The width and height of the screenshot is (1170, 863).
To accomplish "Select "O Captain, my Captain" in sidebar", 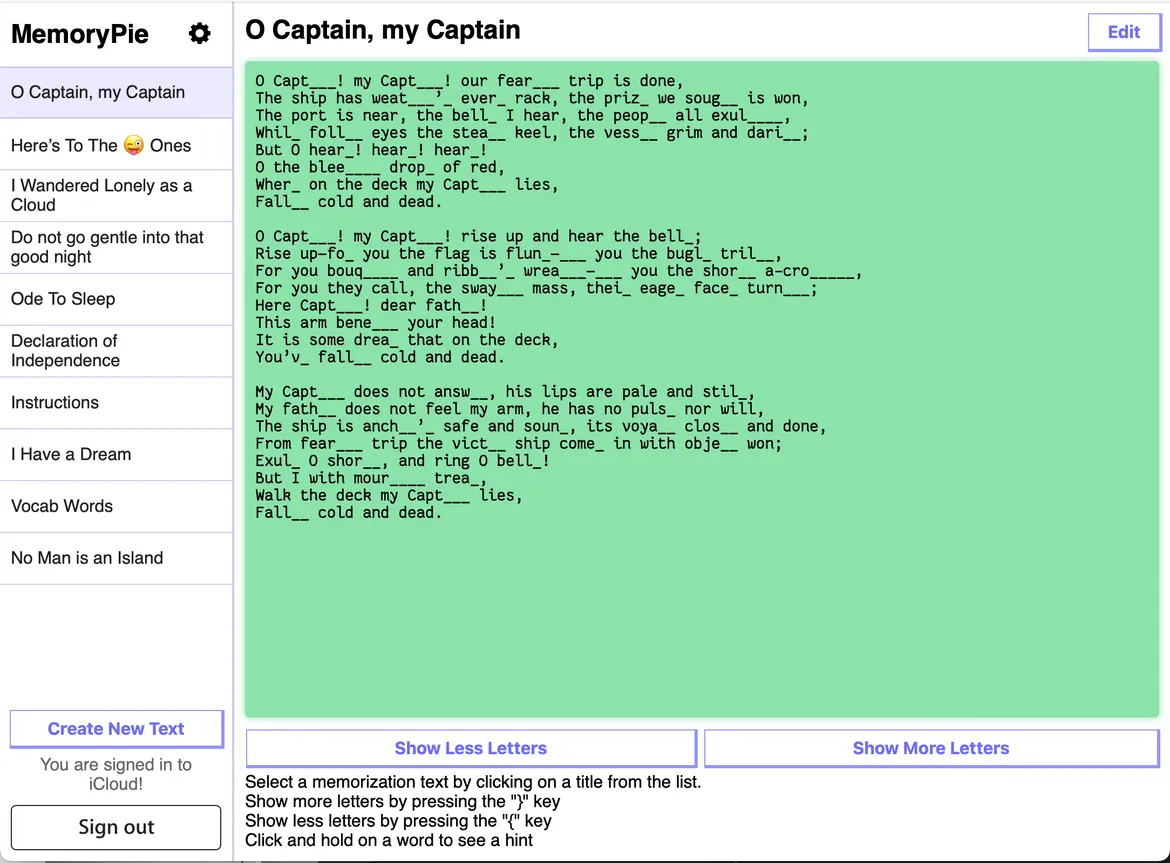I will tap(98, 92).
